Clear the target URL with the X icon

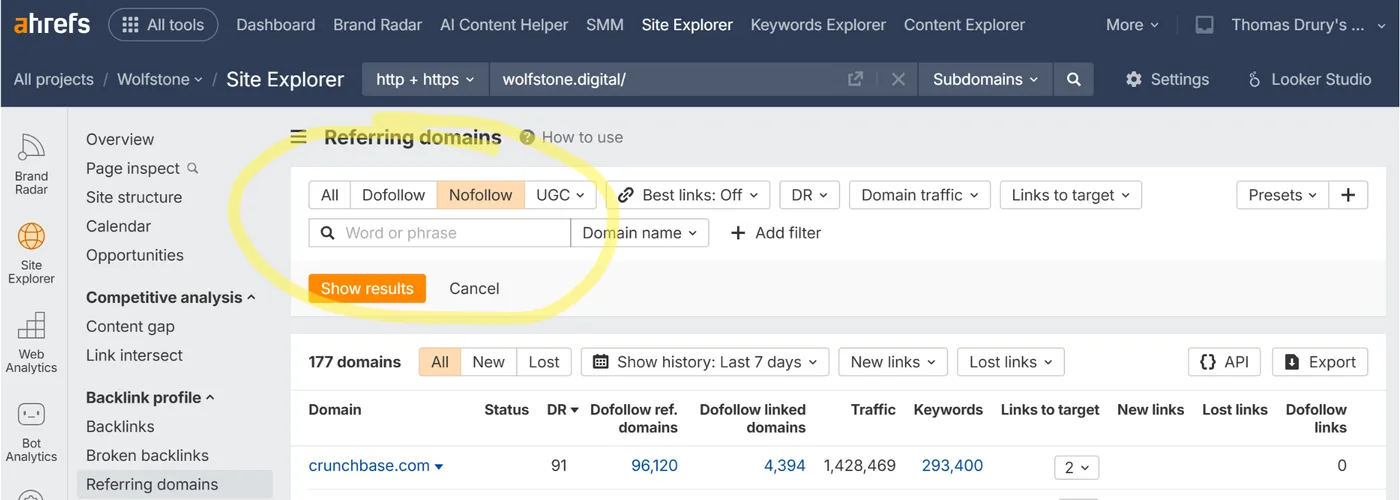pos(898,79)
